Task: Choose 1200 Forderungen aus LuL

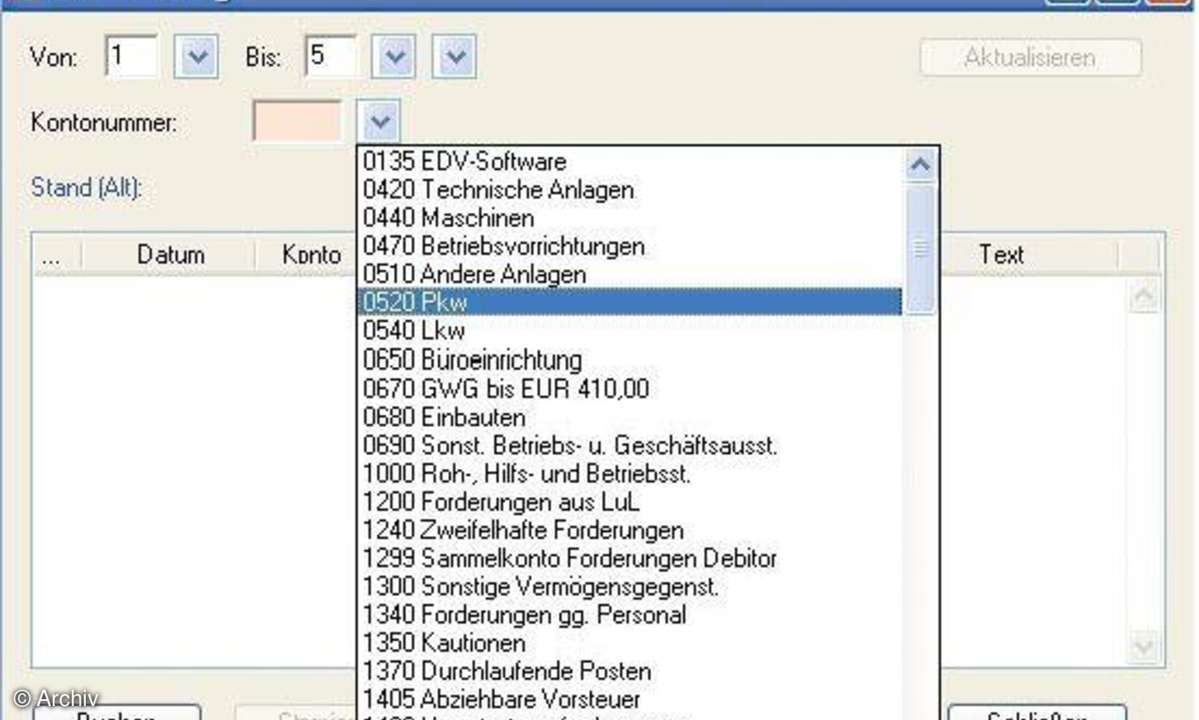Action: pyautogui.click(x=500, y=501)
